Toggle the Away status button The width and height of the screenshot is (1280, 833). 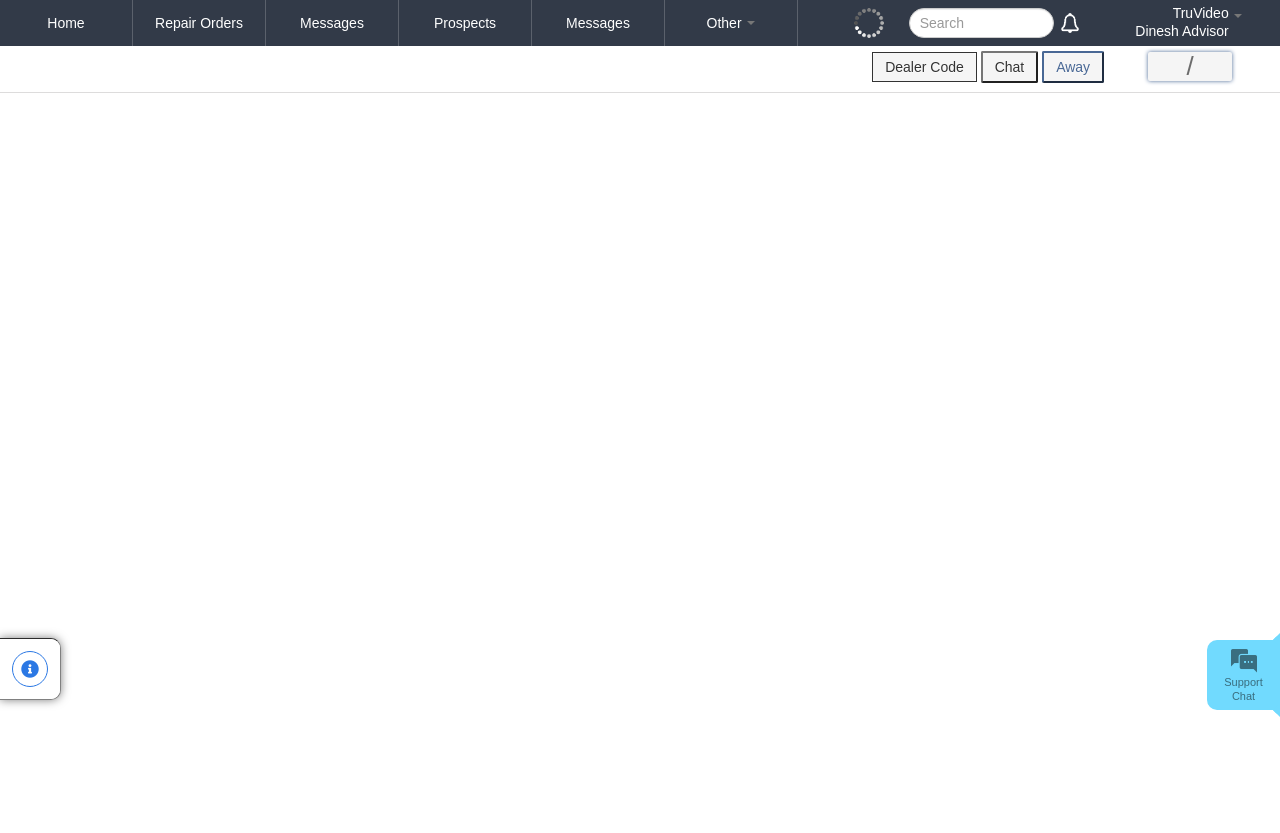point(1073,67)
